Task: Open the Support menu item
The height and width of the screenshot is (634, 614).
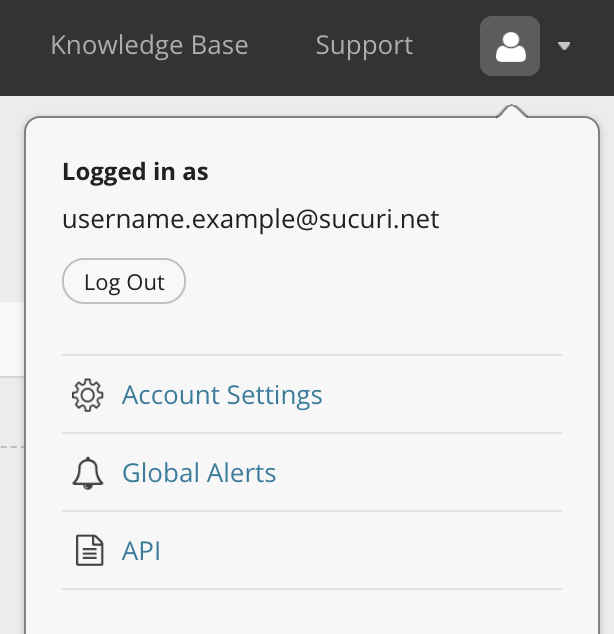Action: 364,46
